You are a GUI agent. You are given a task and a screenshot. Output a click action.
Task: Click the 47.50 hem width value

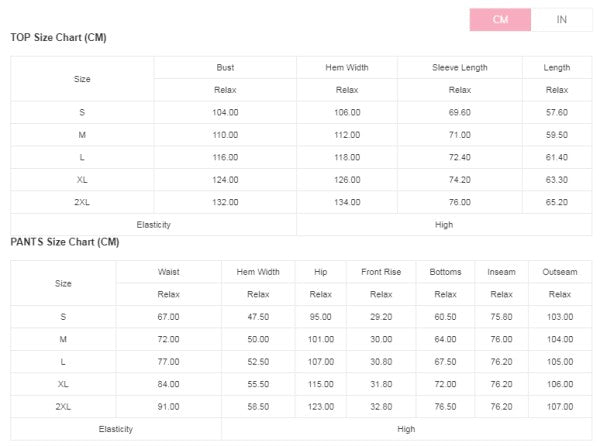[258, 317]
